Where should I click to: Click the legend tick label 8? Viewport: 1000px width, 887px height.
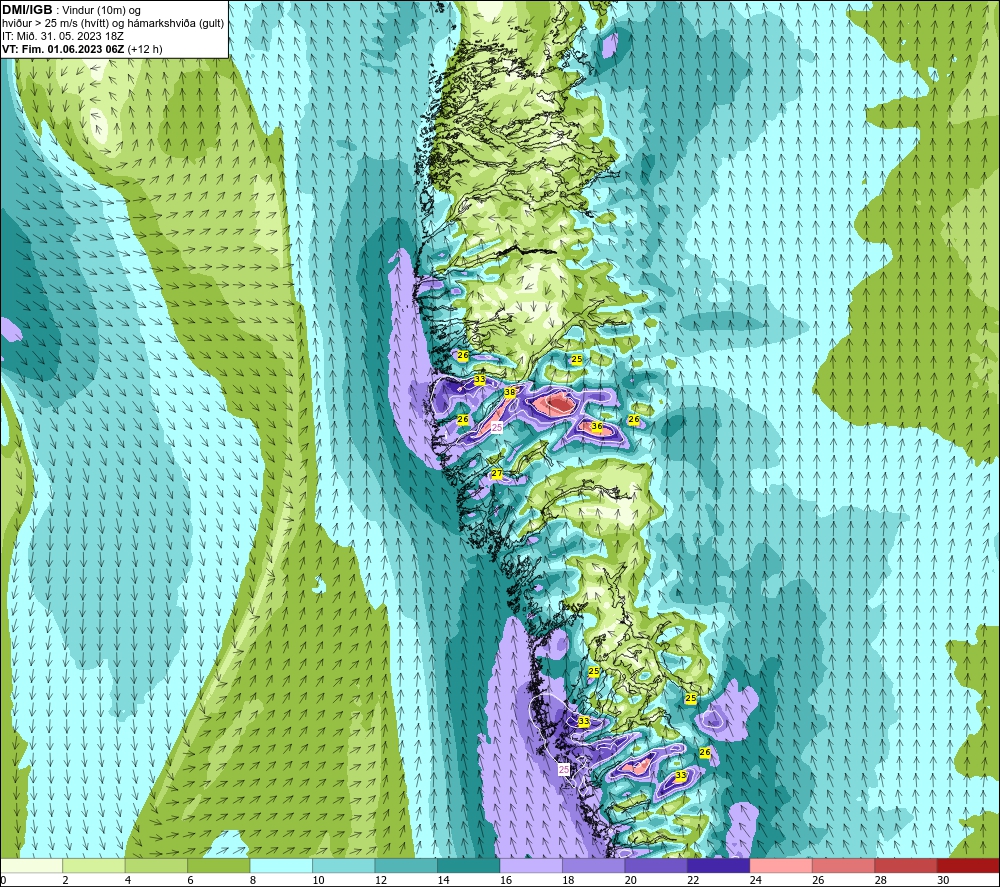253,881
